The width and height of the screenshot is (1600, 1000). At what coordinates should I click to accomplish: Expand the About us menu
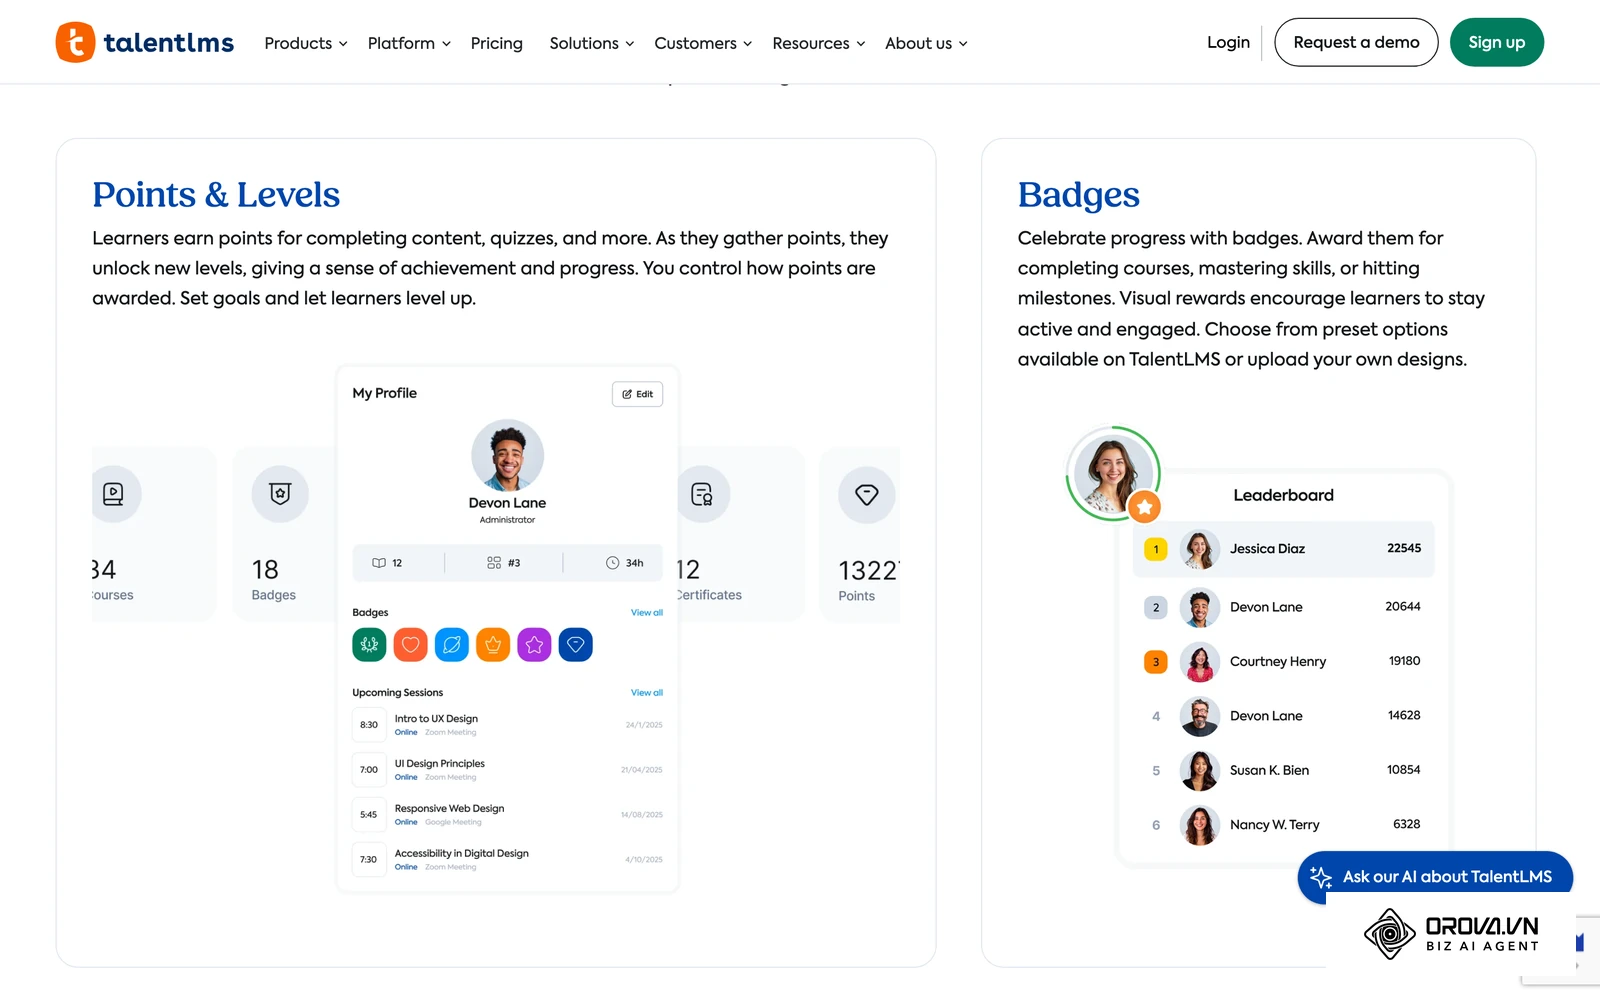(926, 43)
